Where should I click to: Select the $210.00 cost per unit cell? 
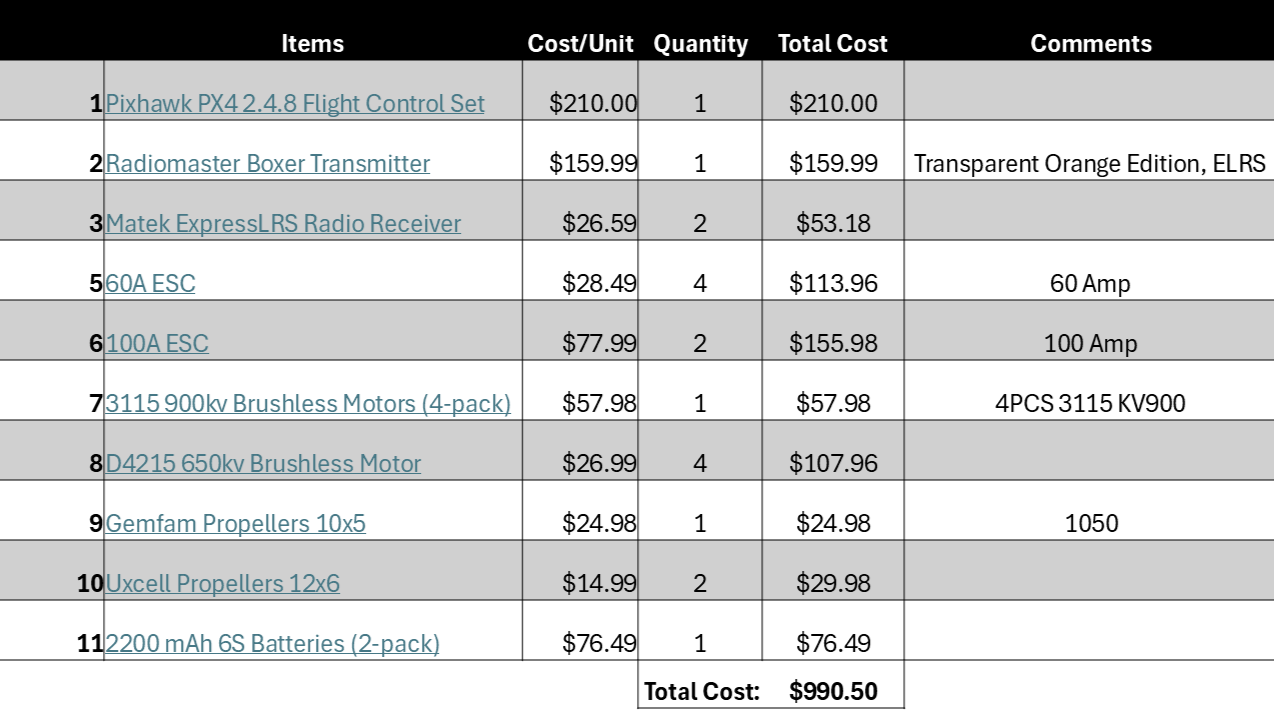(580, 103)
